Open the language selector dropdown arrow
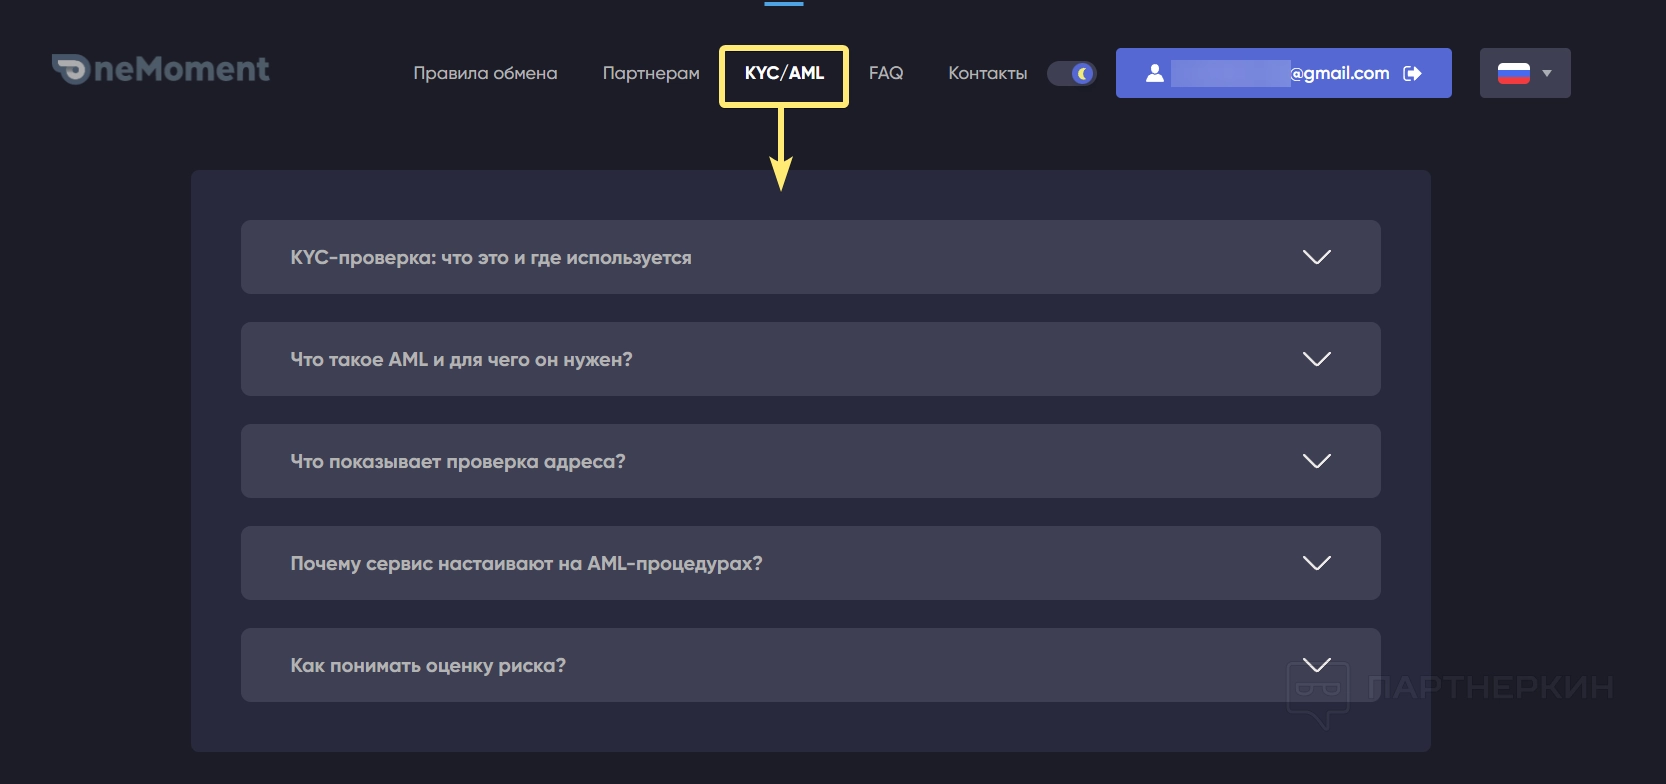 (x=1547, y=73)
